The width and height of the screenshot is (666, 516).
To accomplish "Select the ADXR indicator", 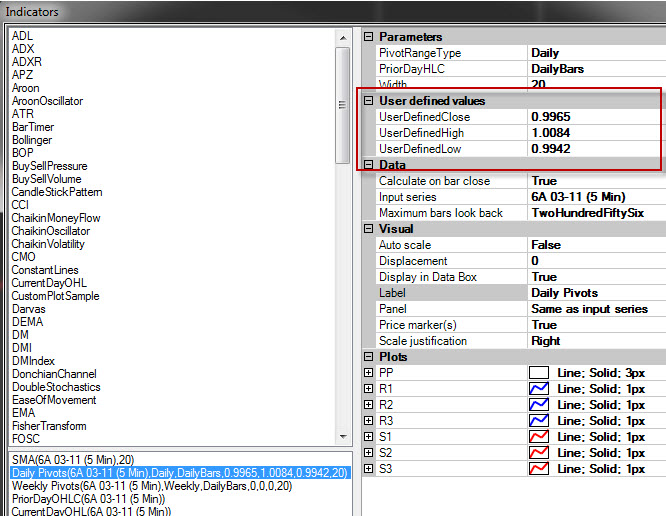I will [x=27, y=62].
